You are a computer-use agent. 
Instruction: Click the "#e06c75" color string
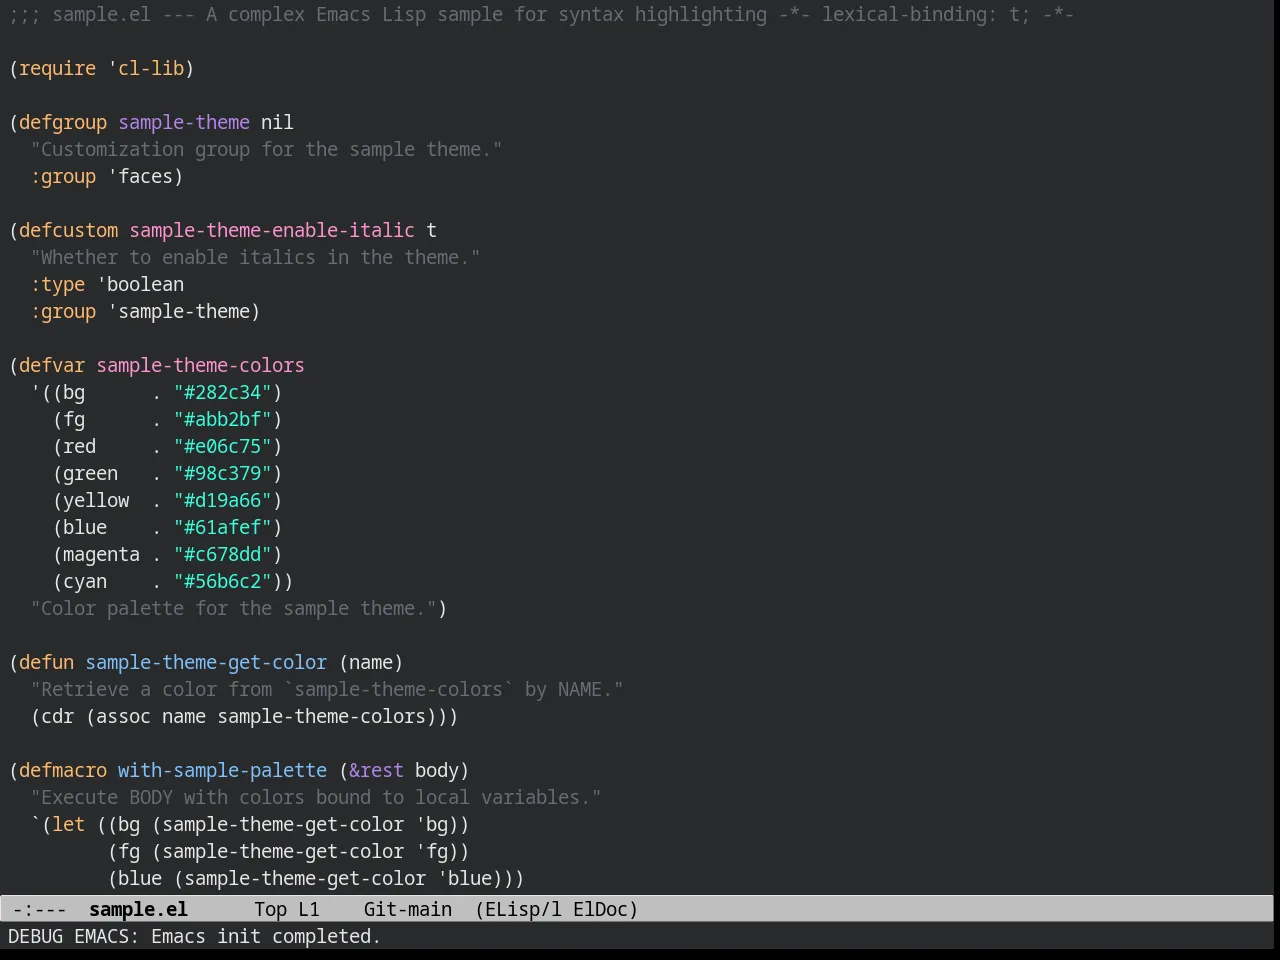pyautogui.click(x=223, y=446)
